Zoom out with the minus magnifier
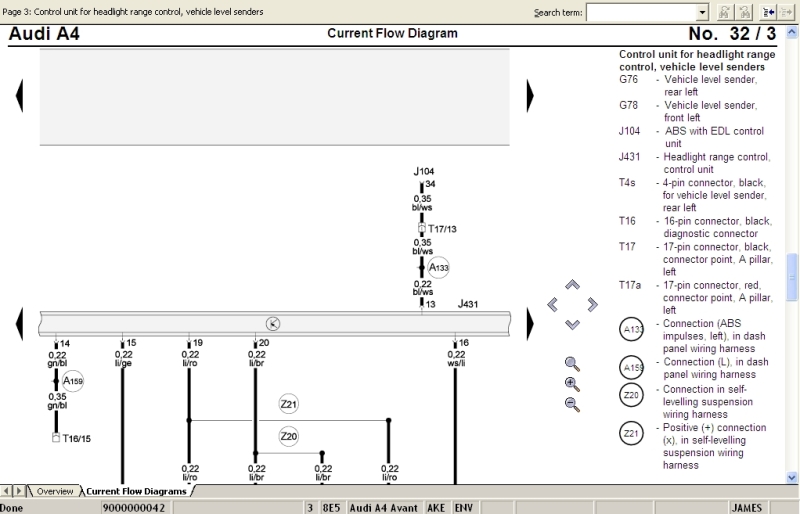Screen dimensions: 800x514 point(572,403)
